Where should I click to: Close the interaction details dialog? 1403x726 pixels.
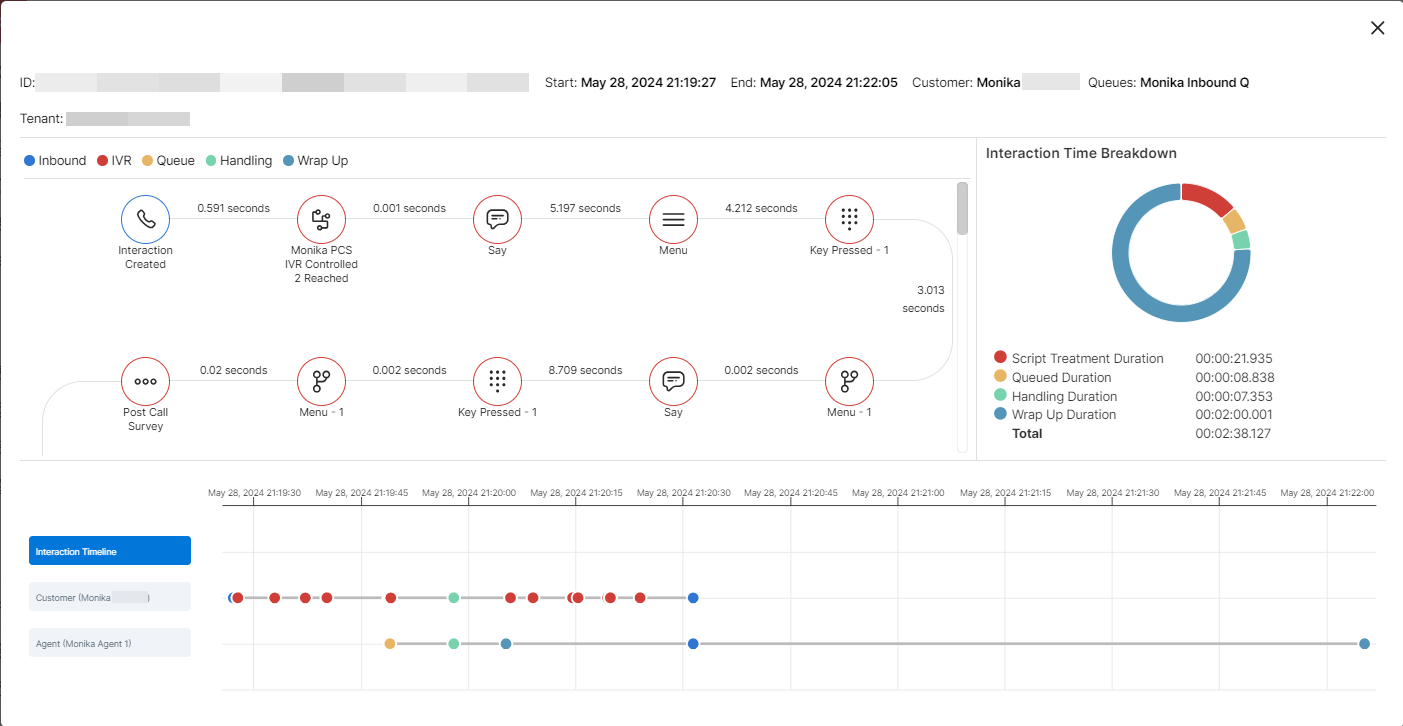[x=1377, y=28]
